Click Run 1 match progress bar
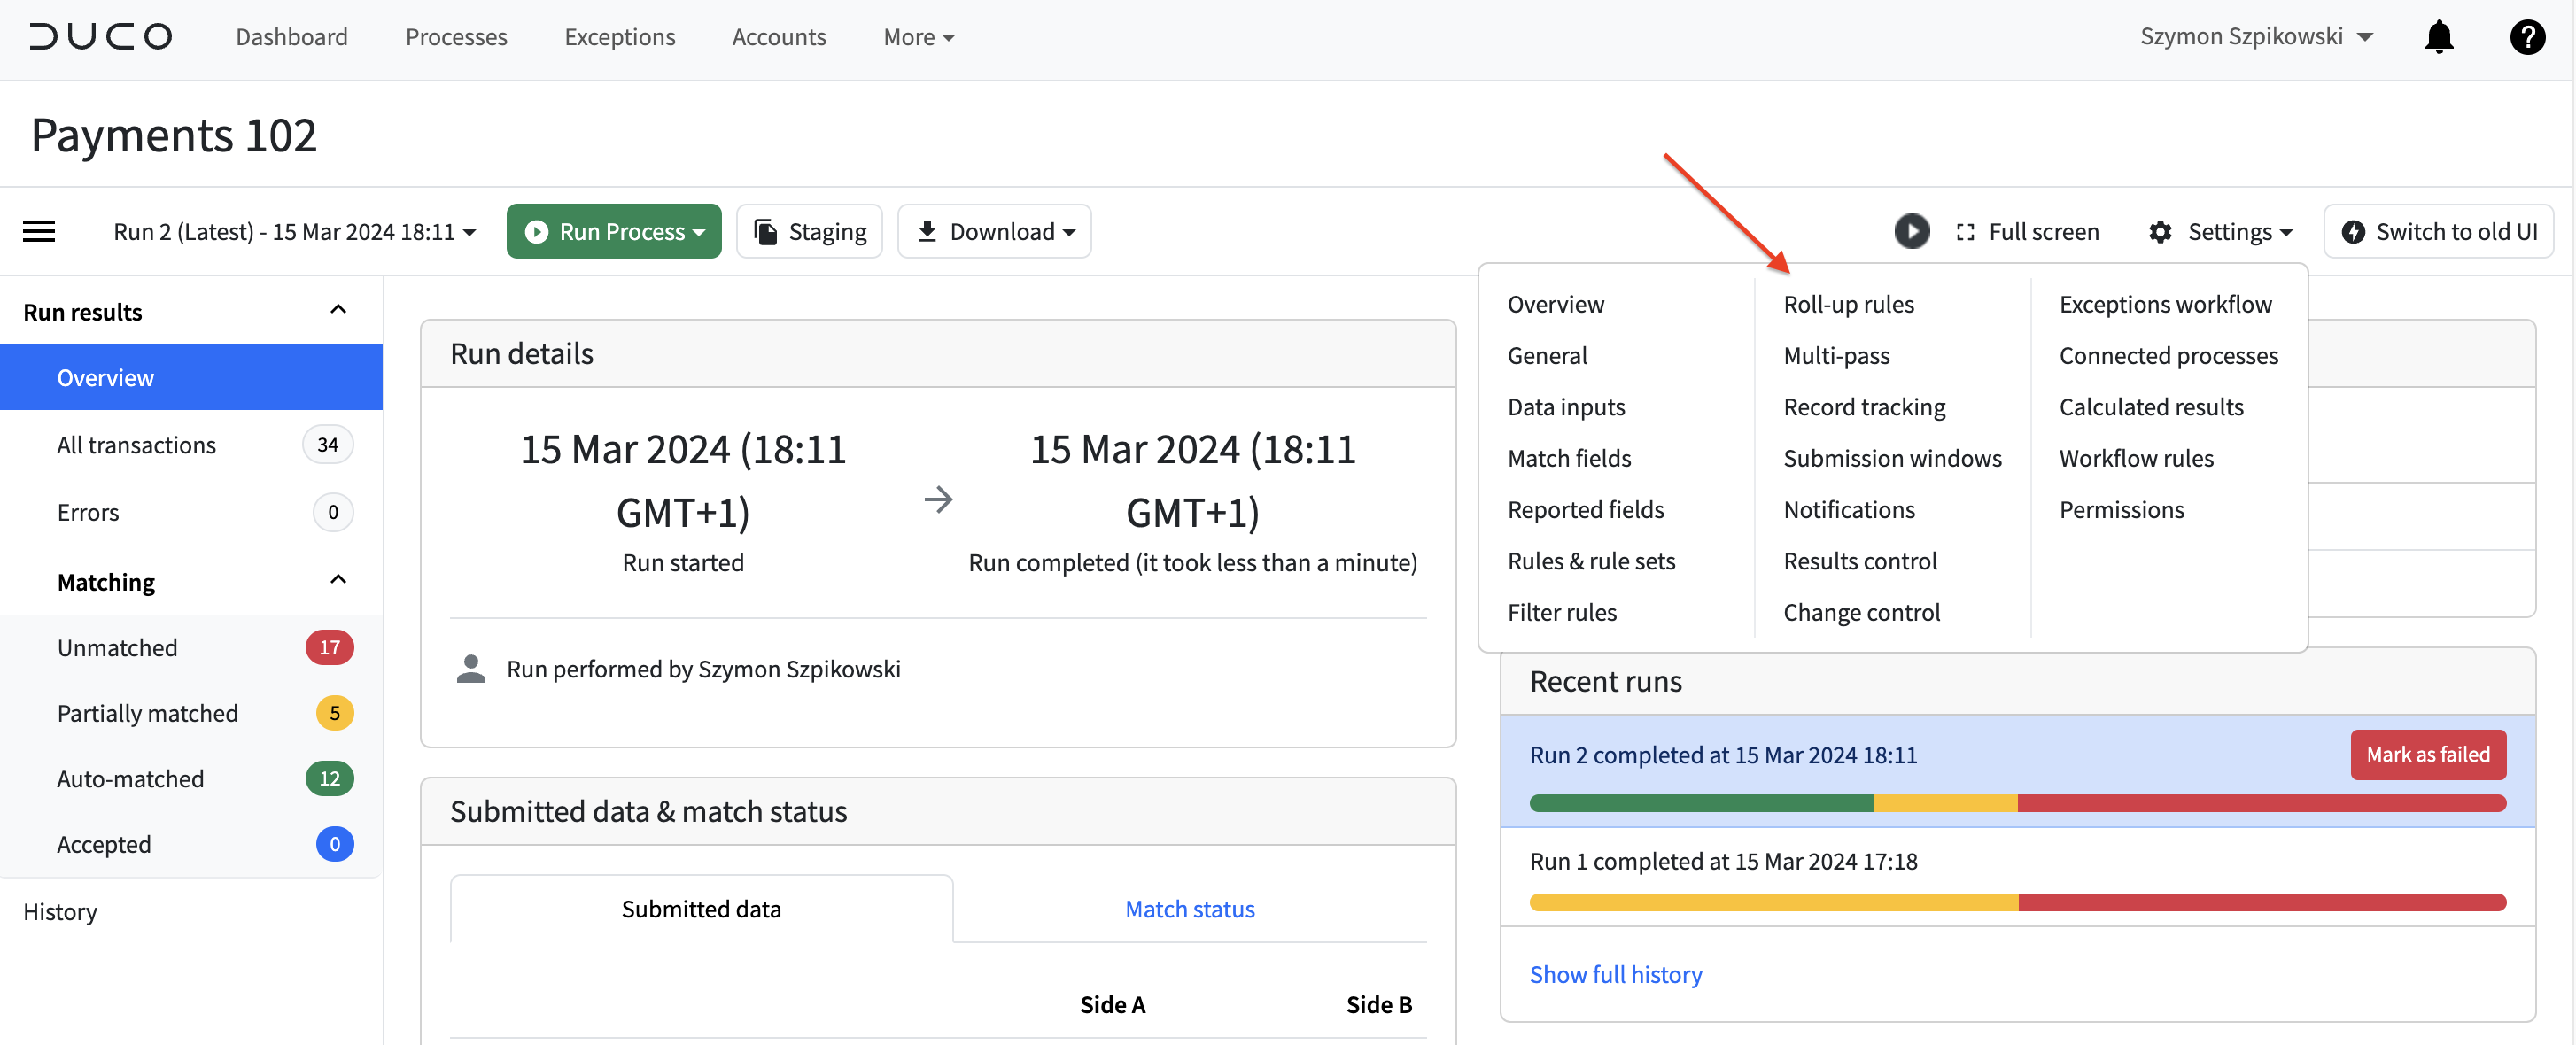Screen dimensions: 2576x1045 pyautogui.click(x=2017, y=902)
